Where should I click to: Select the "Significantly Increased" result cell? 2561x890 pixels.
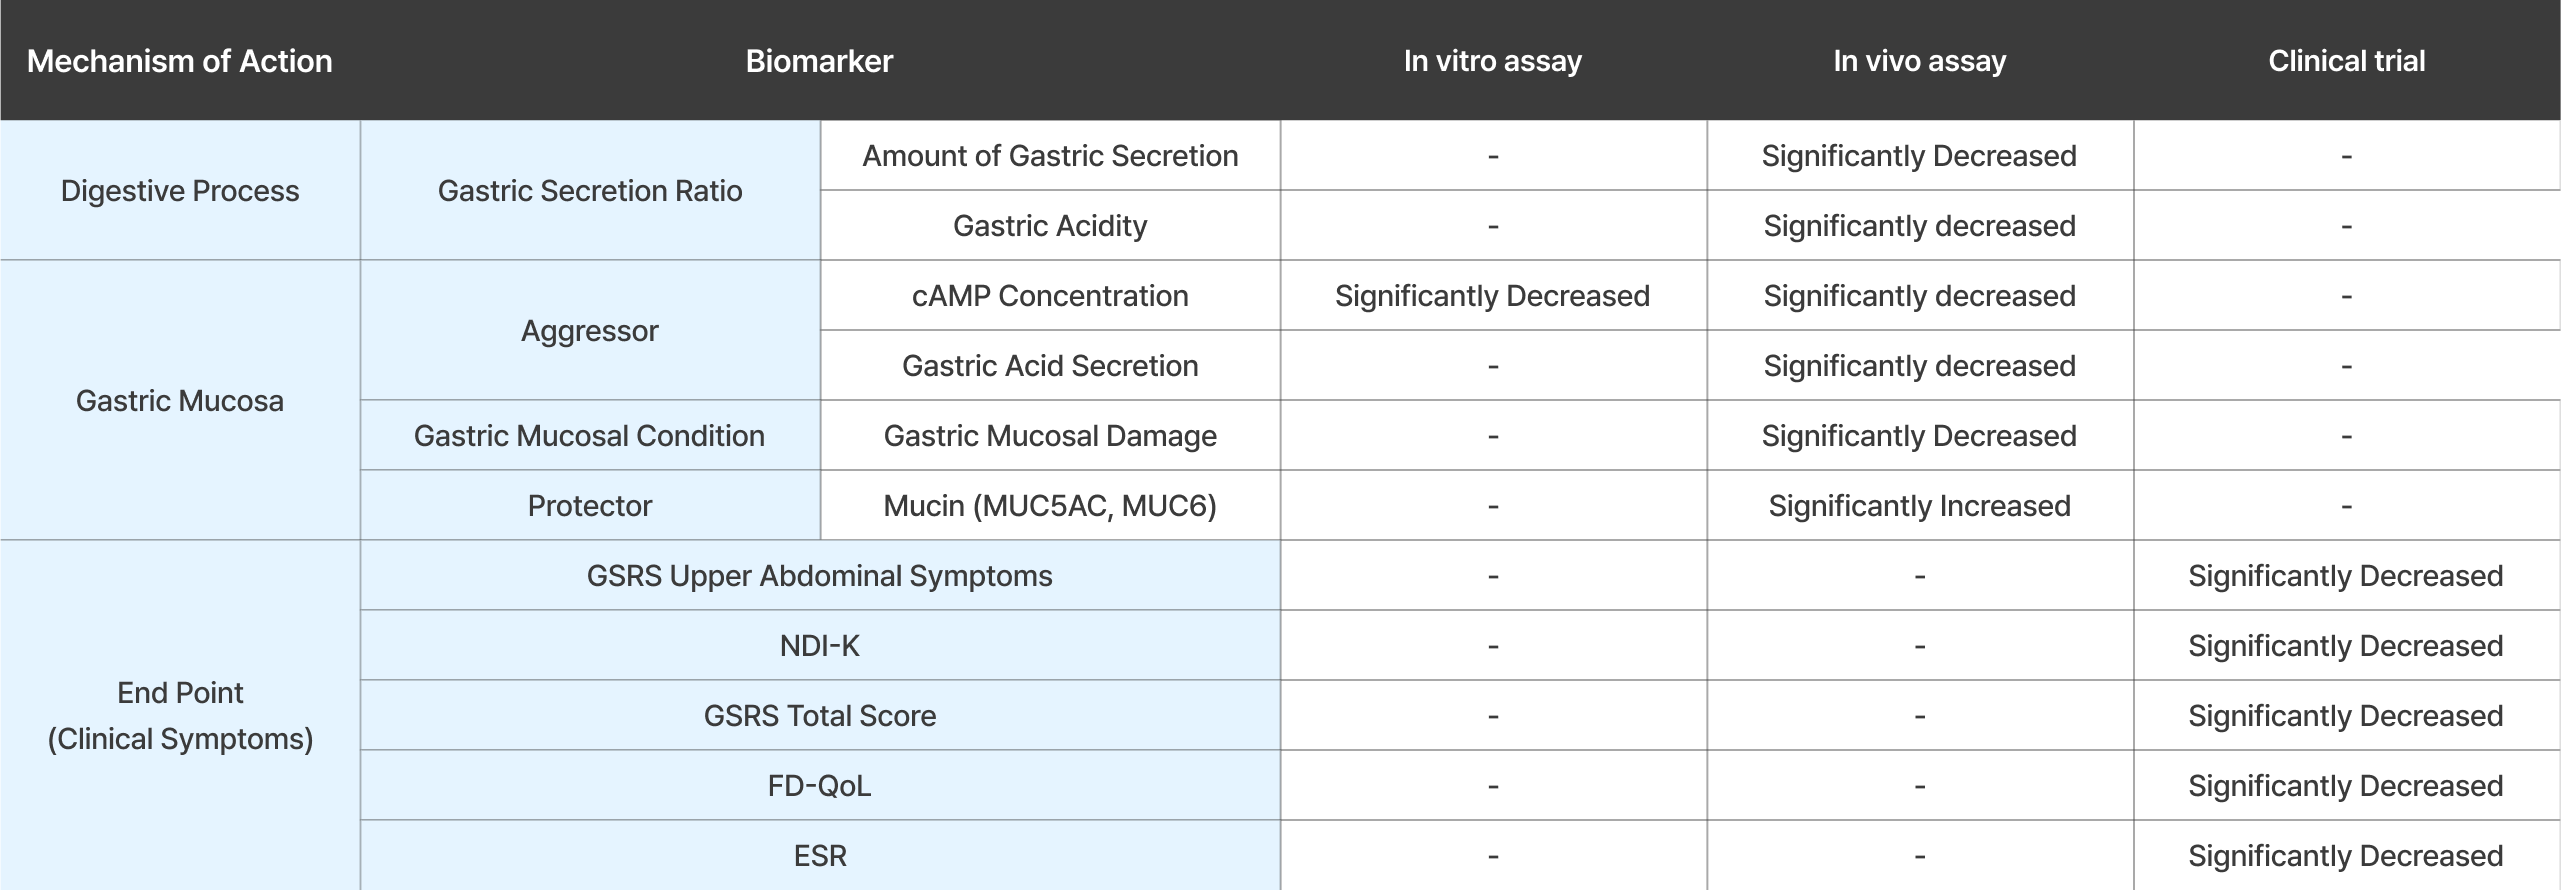pos(1919,506)
